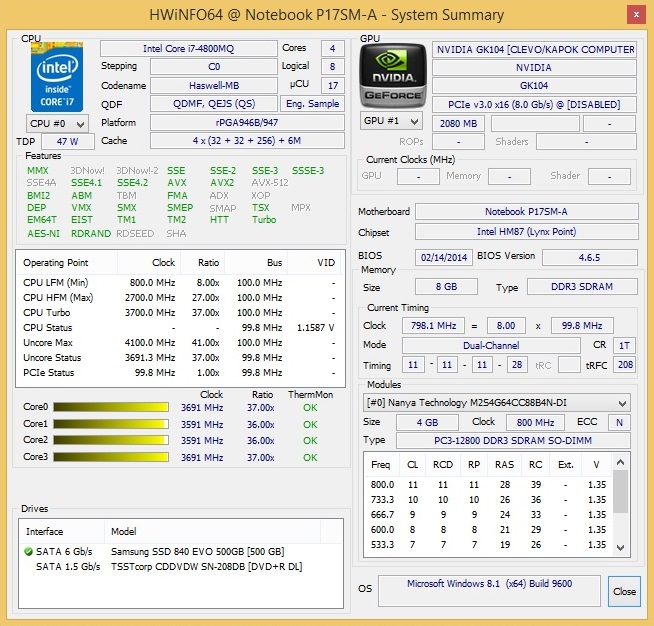
Task: Click the Haswell-MB codename field
Action: (214, 85)
